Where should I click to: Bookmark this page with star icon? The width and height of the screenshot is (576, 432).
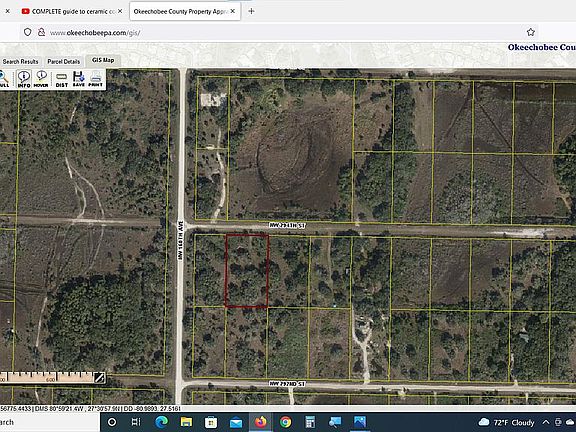530,32
